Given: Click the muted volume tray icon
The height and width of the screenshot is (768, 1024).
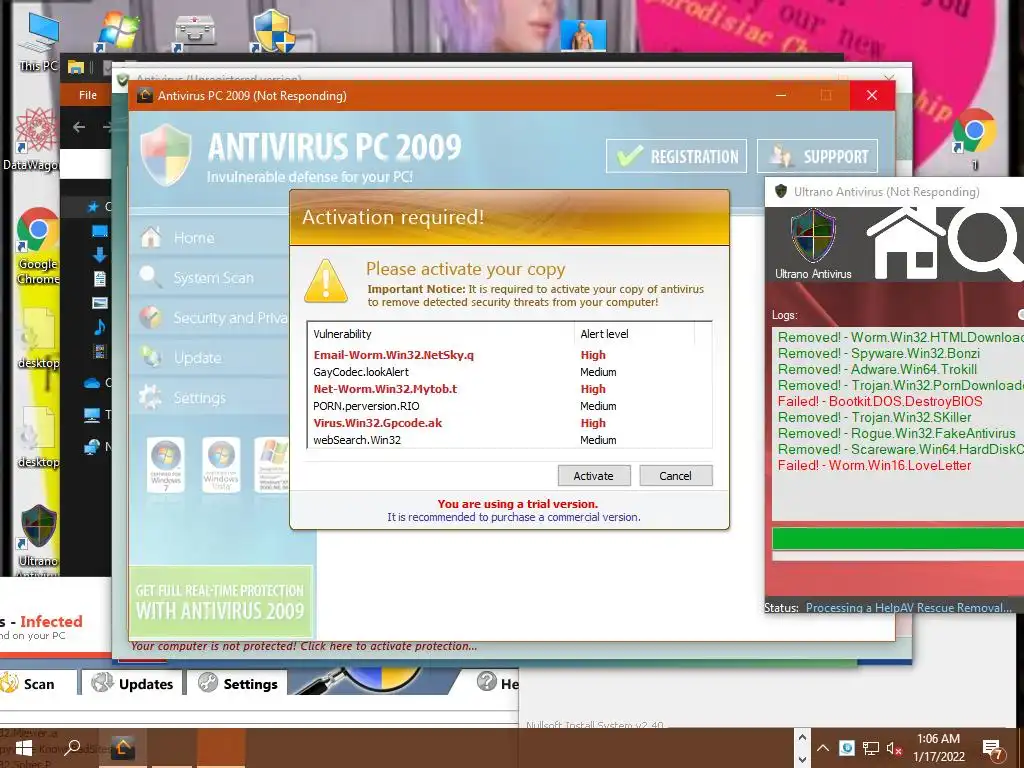Looking at the screenshot, I should pyautogui.click(x=894, y=749).
